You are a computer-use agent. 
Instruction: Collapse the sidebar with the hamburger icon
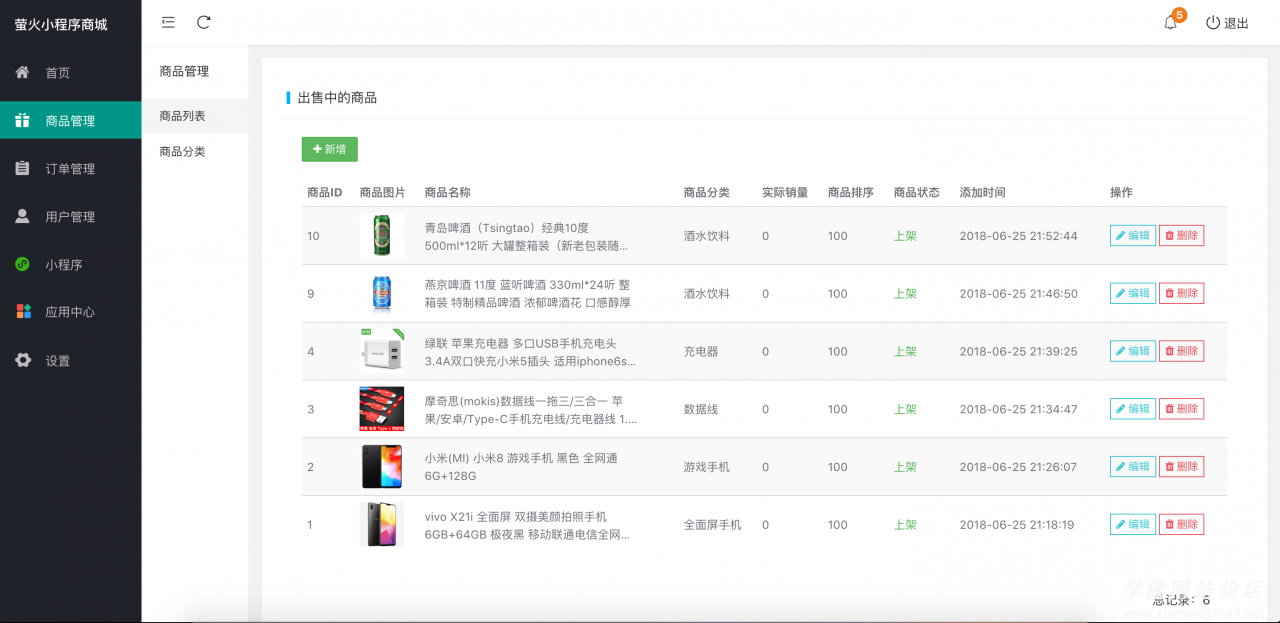point(167,21)
